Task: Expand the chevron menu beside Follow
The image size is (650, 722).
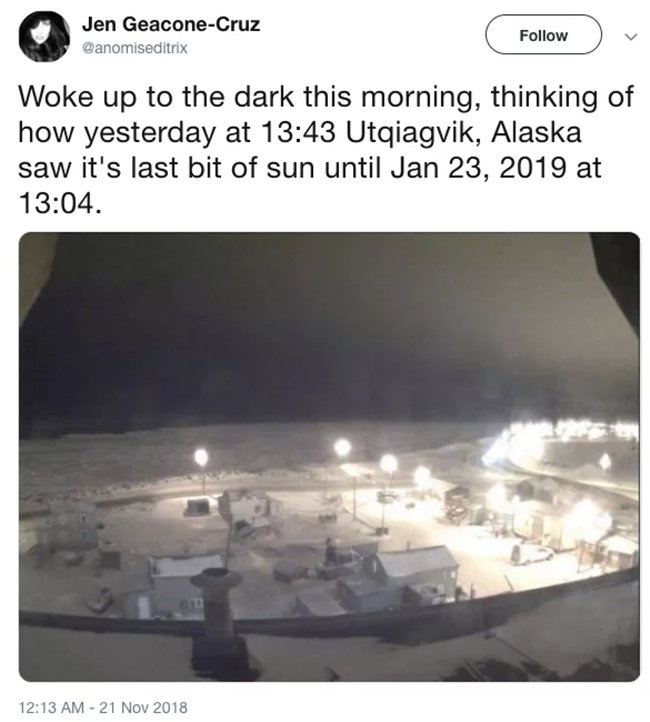Action: coord(632,37)
